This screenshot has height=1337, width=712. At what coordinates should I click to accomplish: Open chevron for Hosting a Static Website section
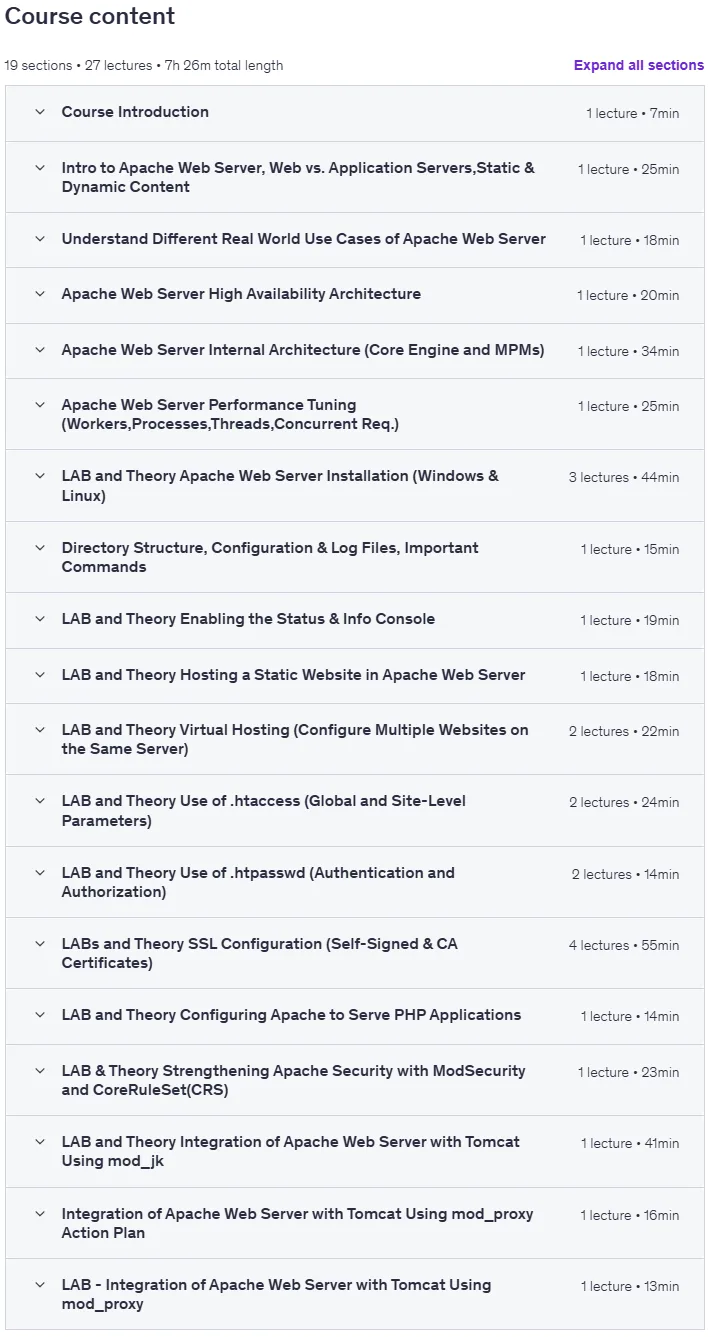coord(40,675)
